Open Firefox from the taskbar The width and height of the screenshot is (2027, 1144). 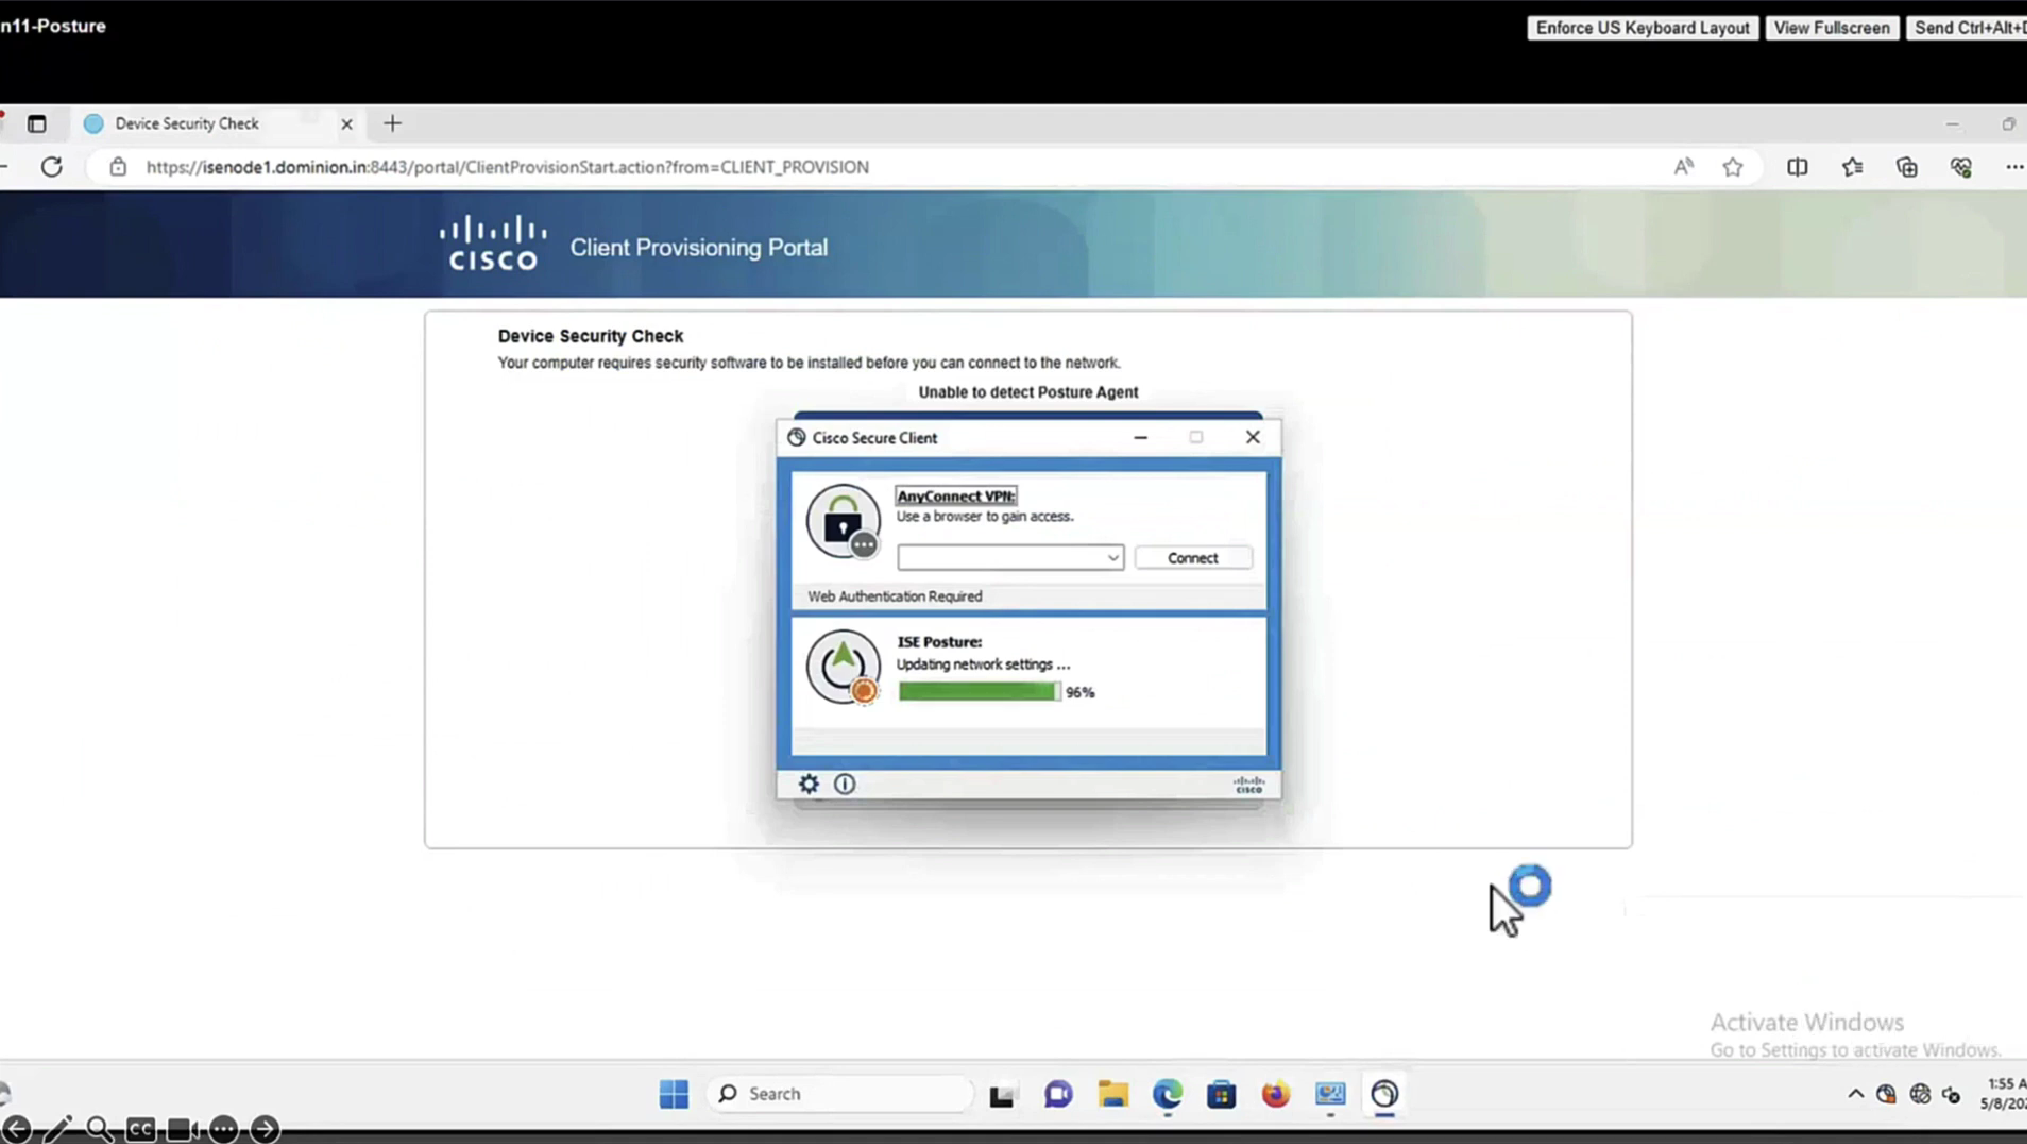(1275, 1094)
